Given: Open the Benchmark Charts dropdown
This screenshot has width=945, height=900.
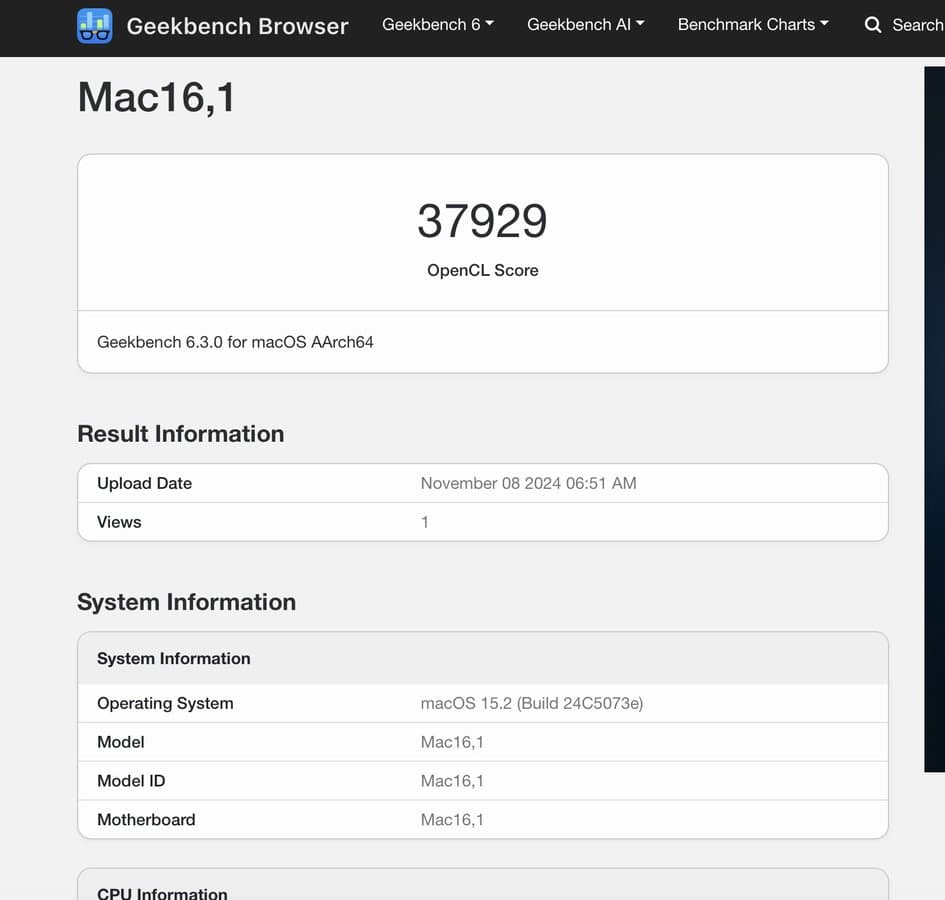Looking at the screenshot, I should coord(752,25).
